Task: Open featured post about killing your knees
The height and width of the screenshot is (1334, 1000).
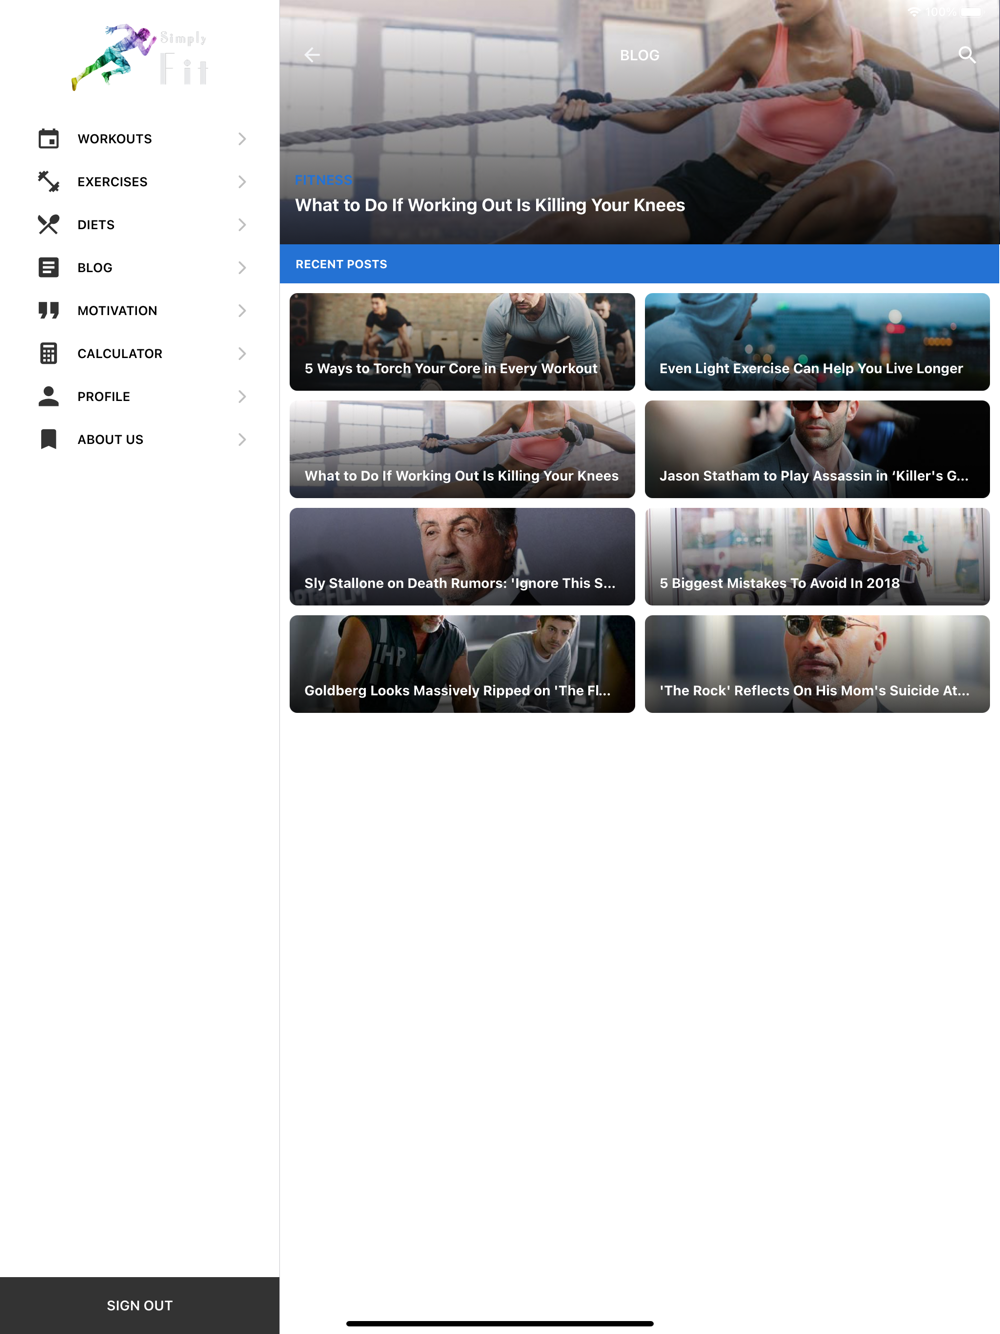Action: (x=490, y=205)
